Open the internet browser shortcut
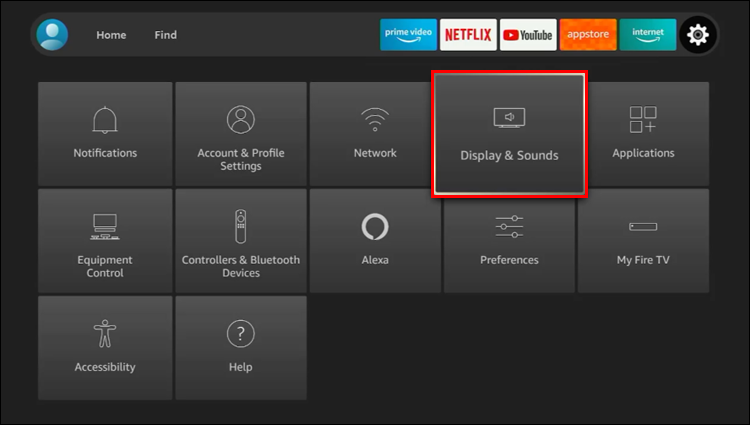 [648, 34]
